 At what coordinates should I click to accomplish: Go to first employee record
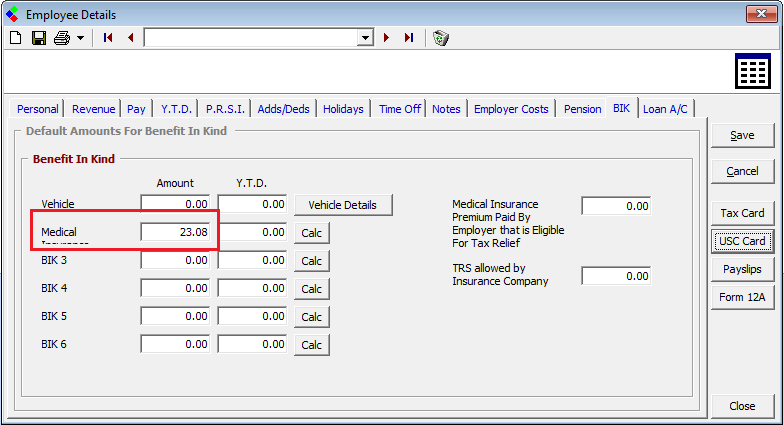(x=108, y=38)
